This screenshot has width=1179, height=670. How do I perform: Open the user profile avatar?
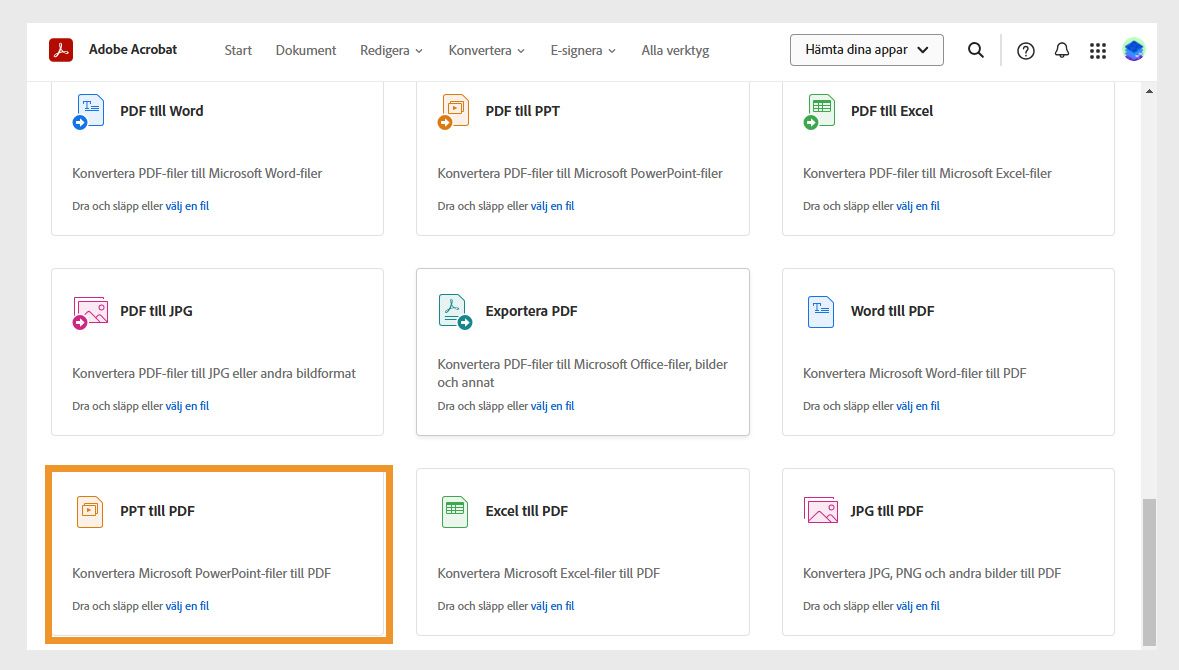point(1133,50)
